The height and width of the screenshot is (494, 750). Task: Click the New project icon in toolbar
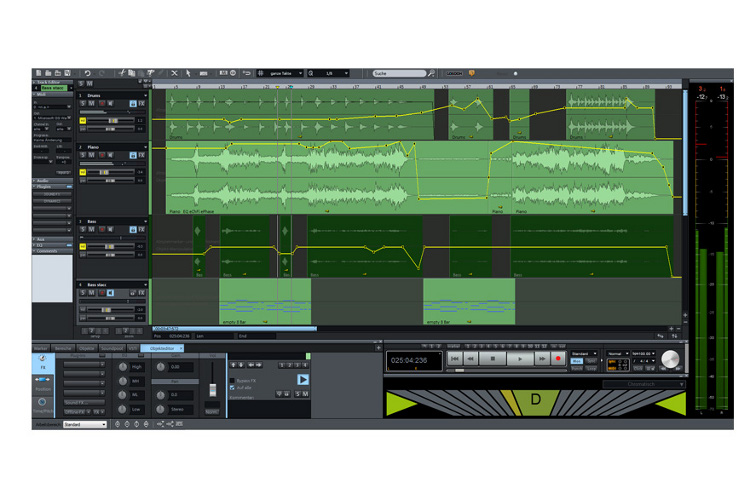pos(39,73)
